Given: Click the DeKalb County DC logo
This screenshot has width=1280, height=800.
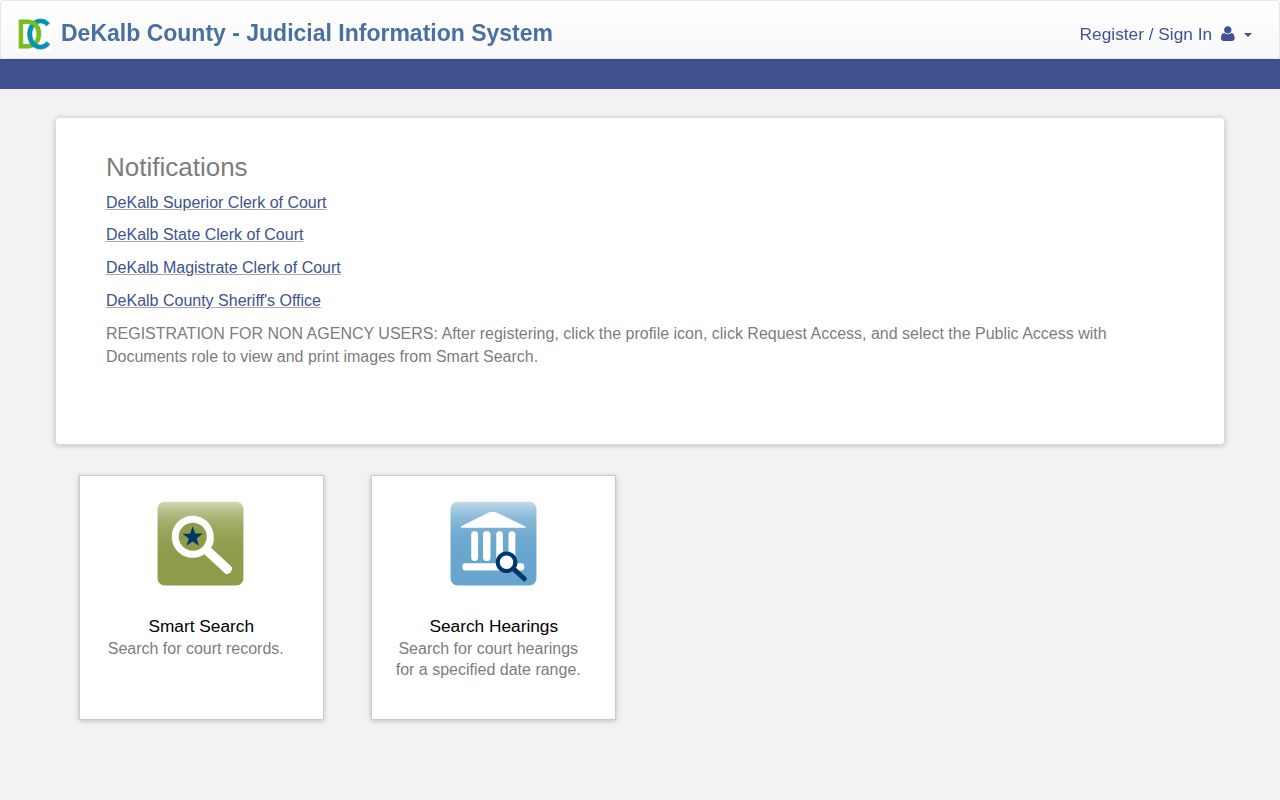Looking at the screenshot, I should (34, 34).
